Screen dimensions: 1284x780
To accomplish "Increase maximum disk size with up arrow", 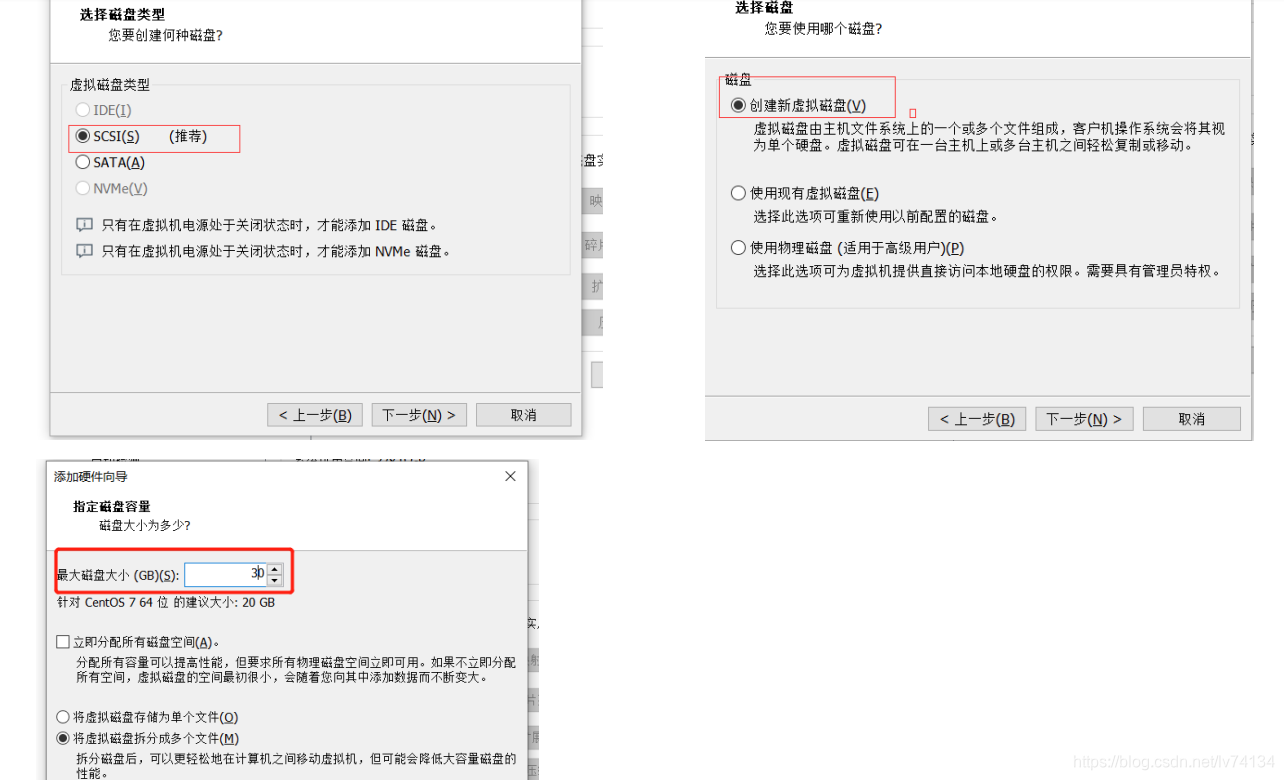I will tap(275, 569).
